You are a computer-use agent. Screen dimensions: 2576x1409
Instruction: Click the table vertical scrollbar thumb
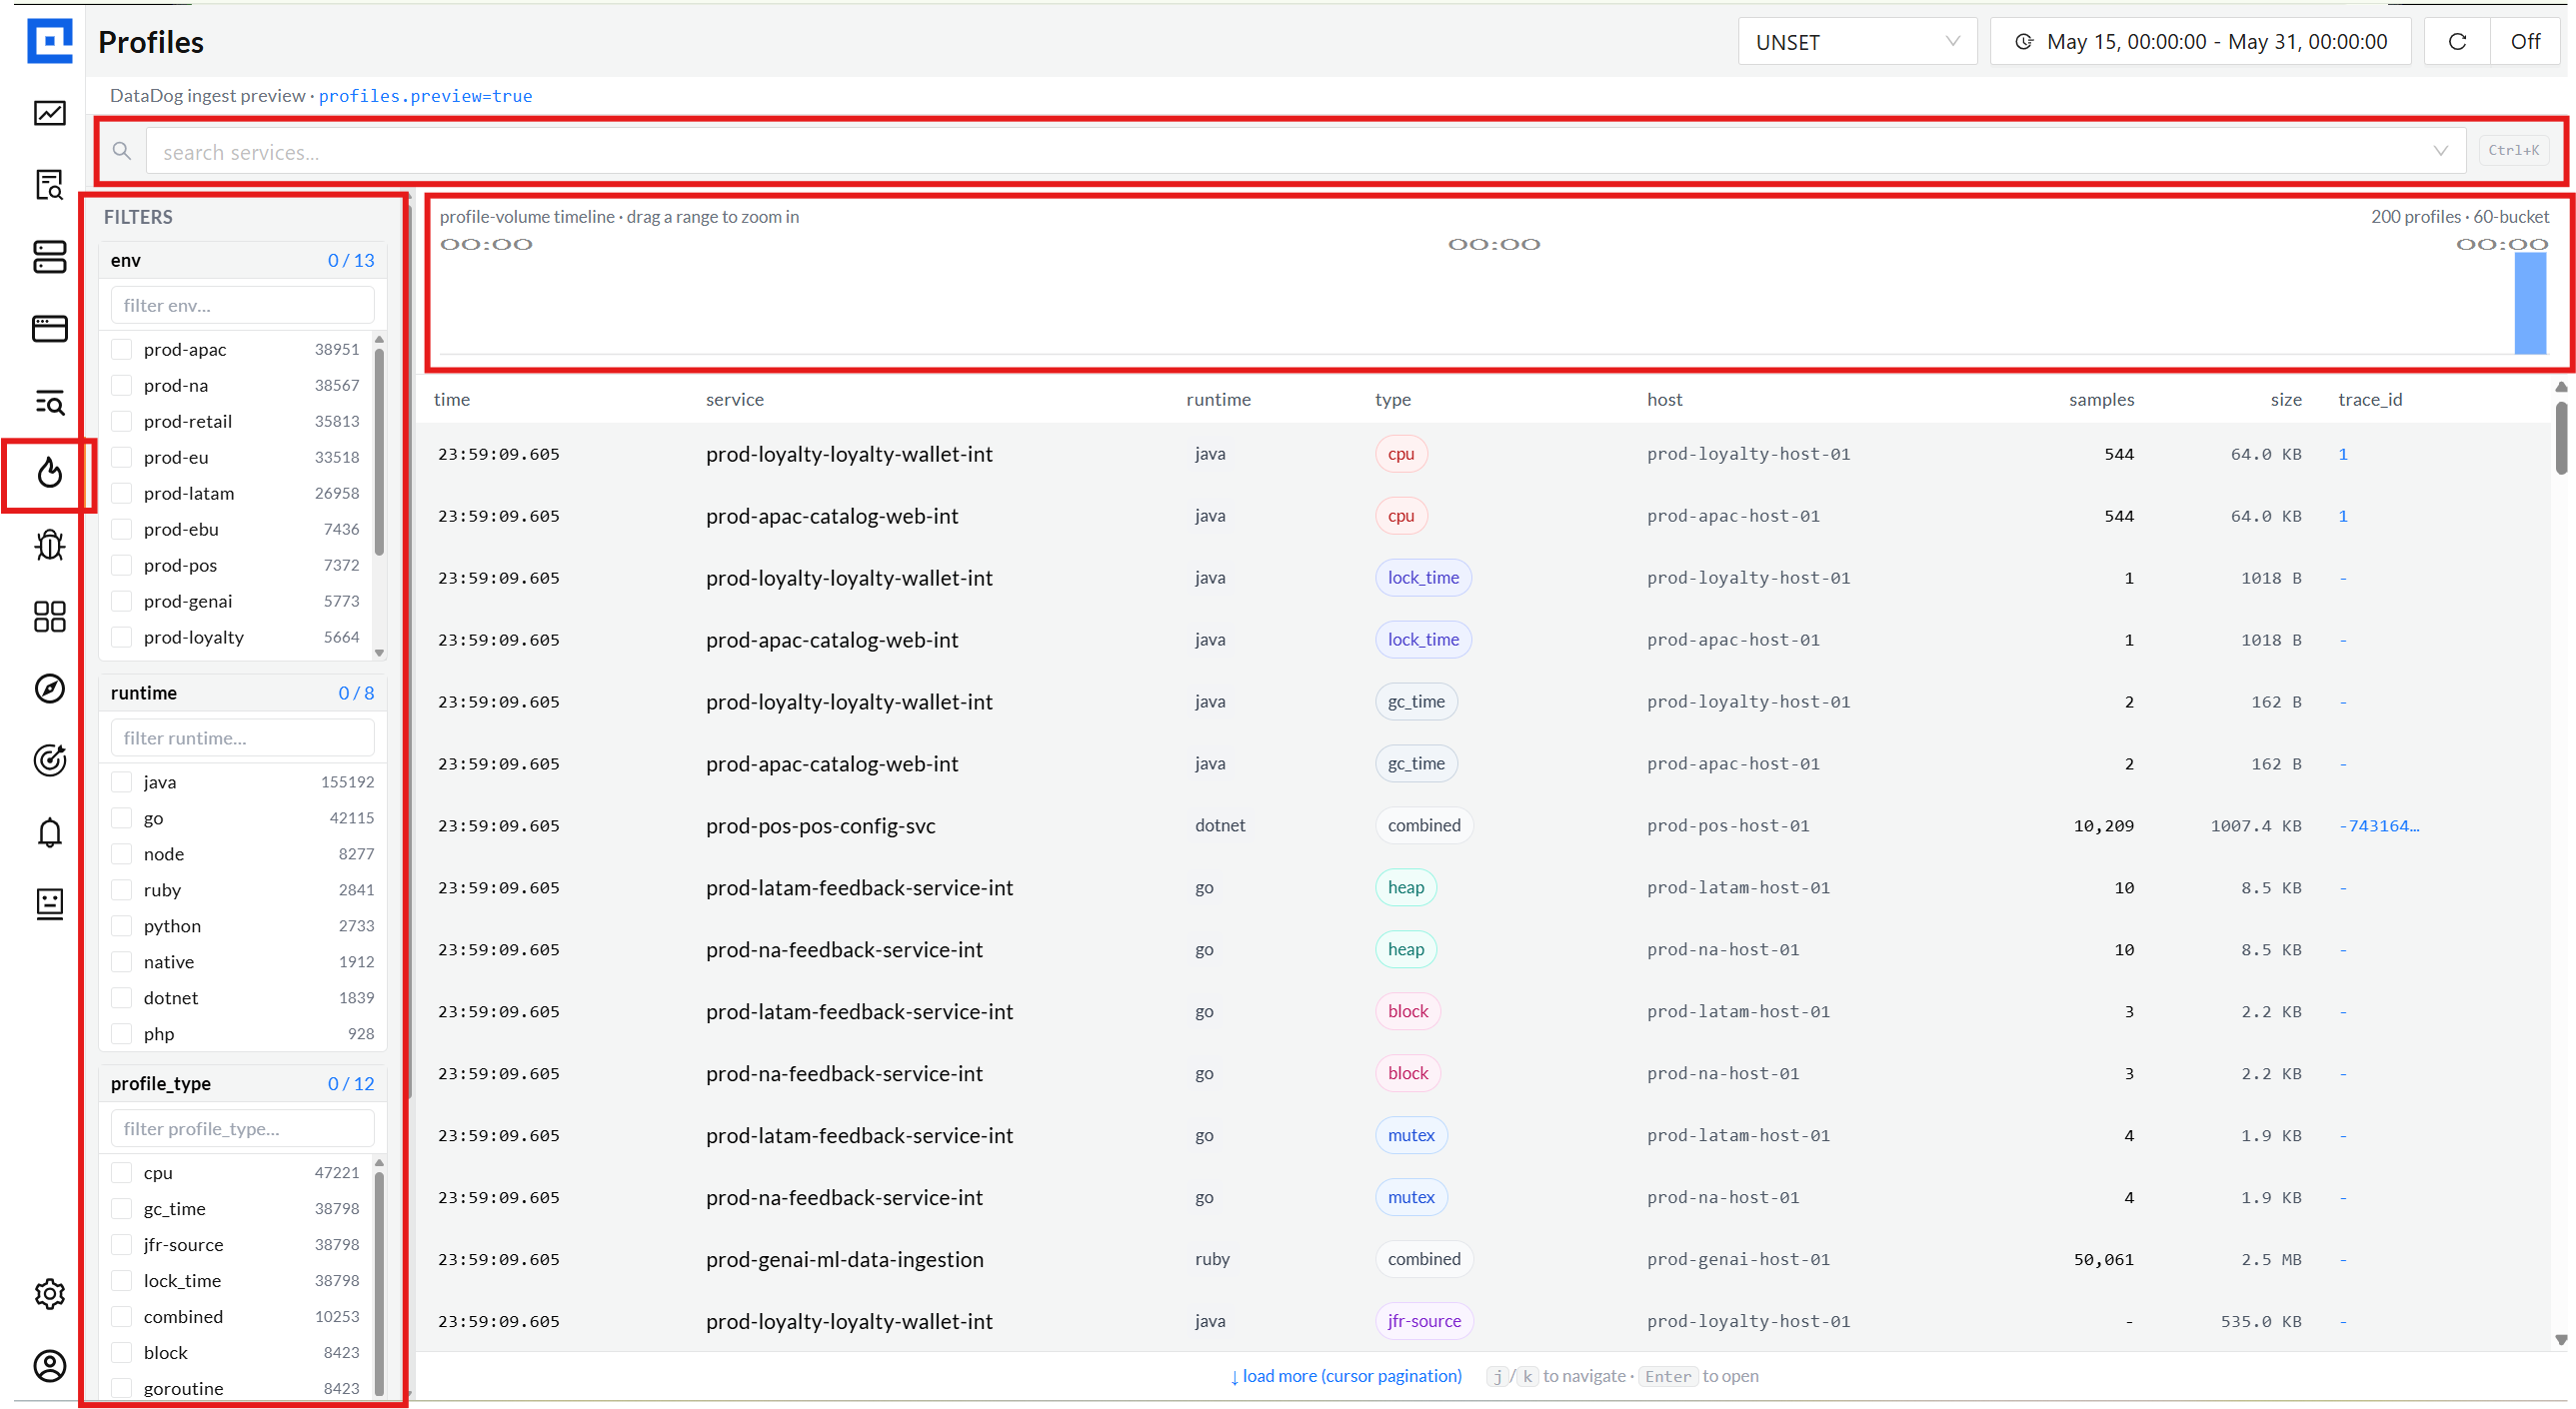click(2561, 437)
